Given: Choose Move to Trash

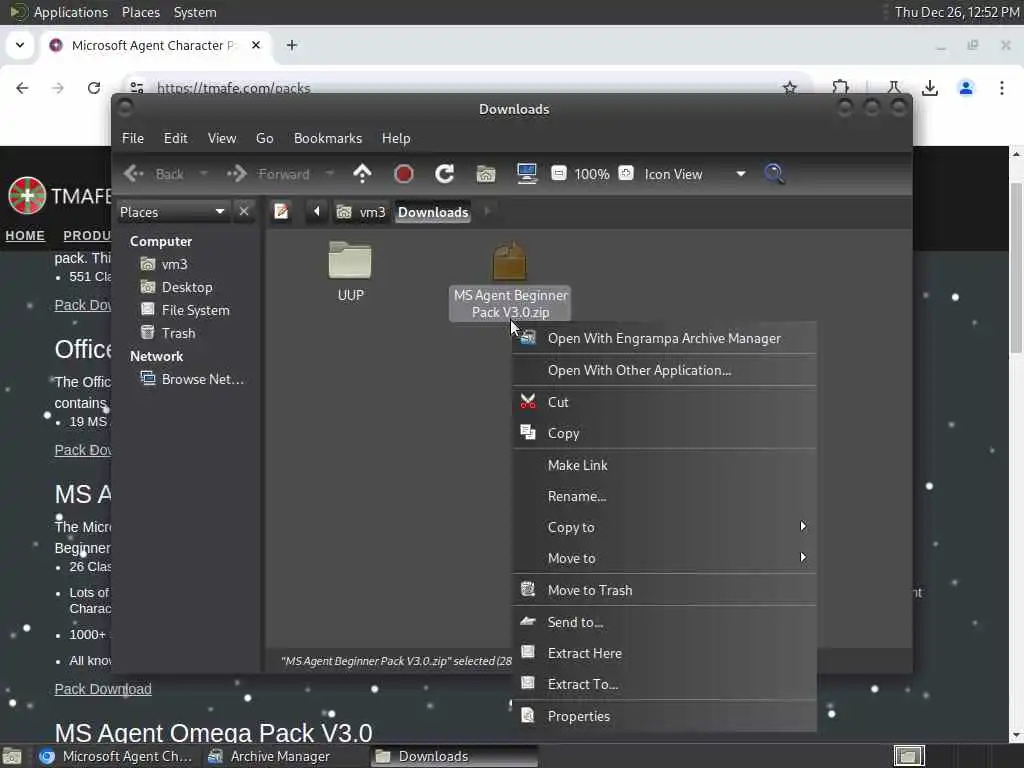Looking at the screenshot, I should point(665,590).
